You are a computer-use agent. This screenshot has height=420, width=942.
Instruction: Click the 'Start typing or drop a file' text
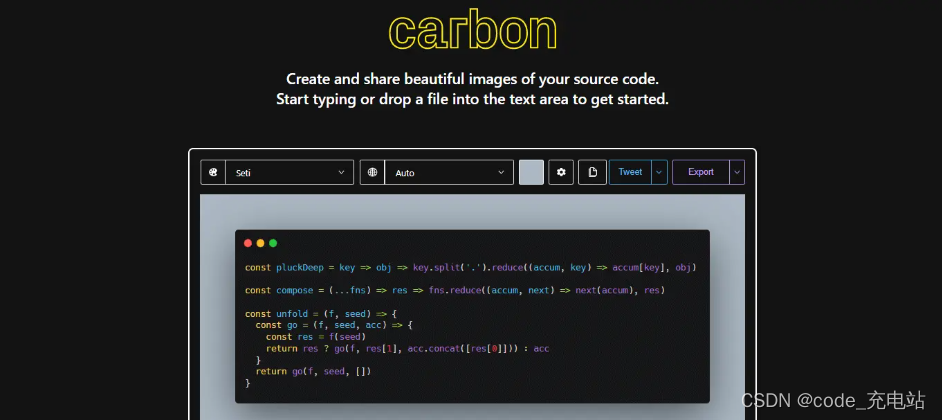[472, 99]
